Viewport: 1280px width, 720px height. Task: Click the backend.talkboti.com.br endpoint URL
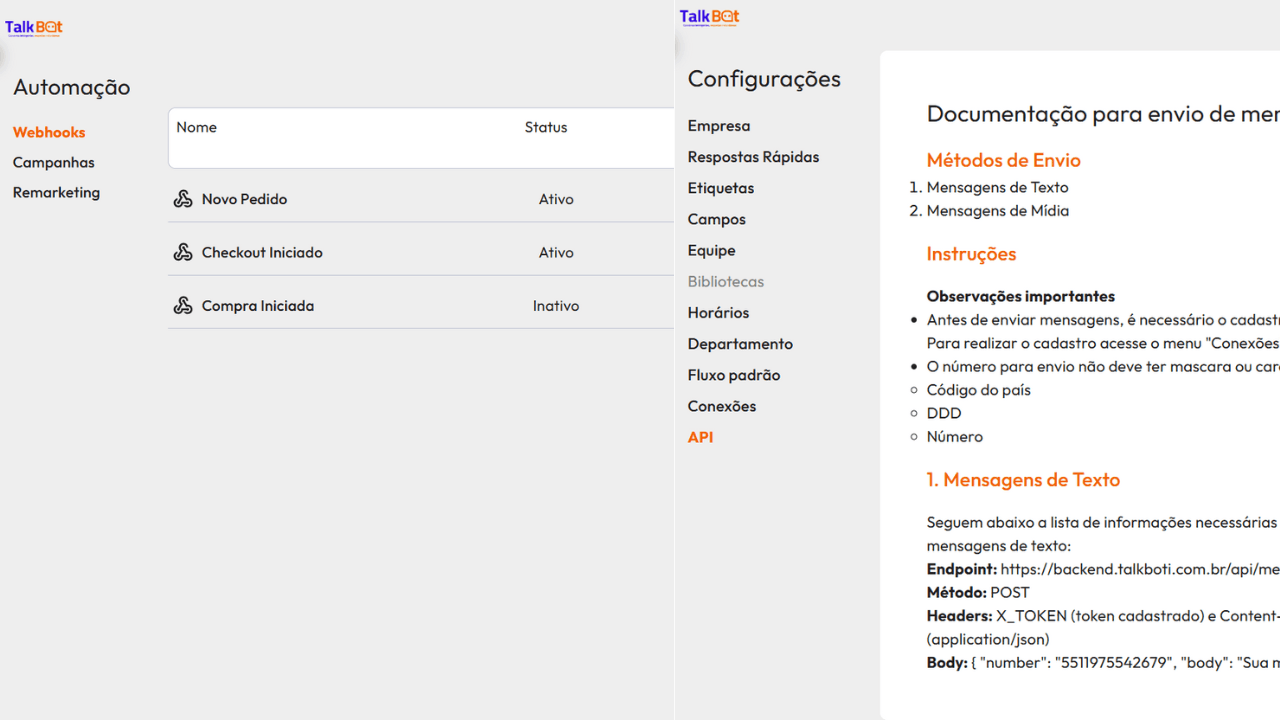pyautogui.click(x=1140, y=569)
